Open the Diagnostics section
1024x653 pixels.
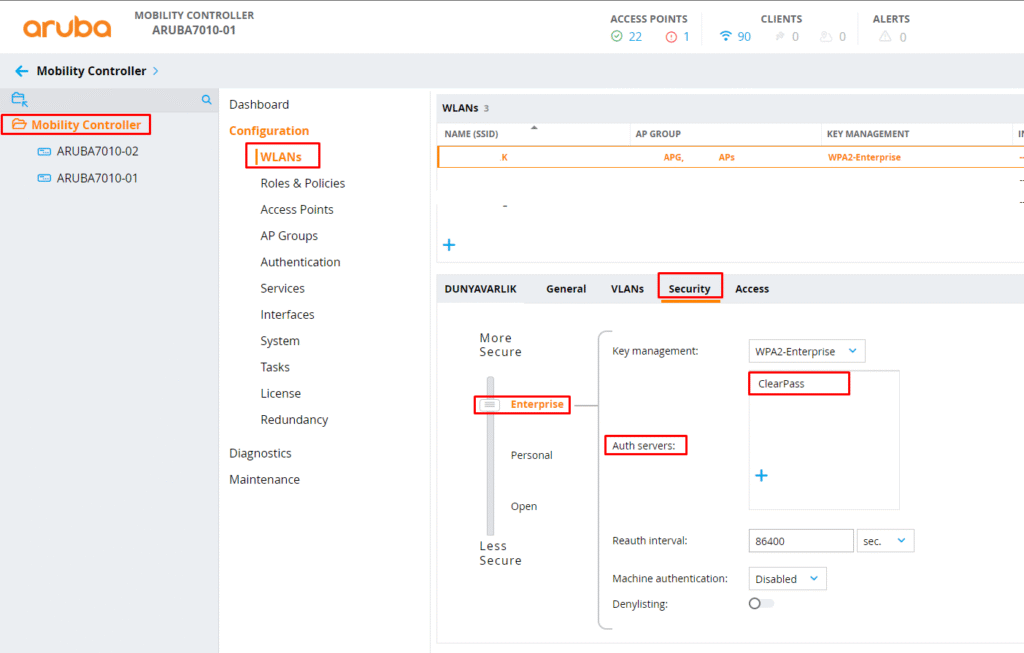(x=260, y=453)
